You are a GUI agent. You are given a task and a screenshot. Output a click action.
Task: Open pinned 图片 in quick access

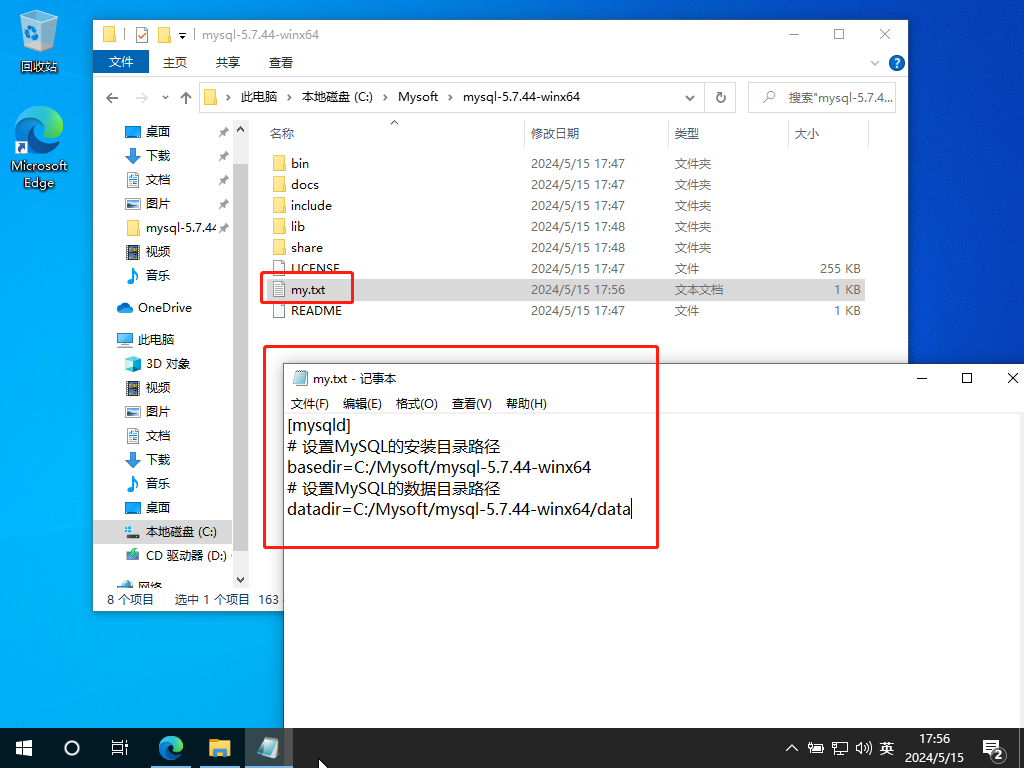coord(157,204)
